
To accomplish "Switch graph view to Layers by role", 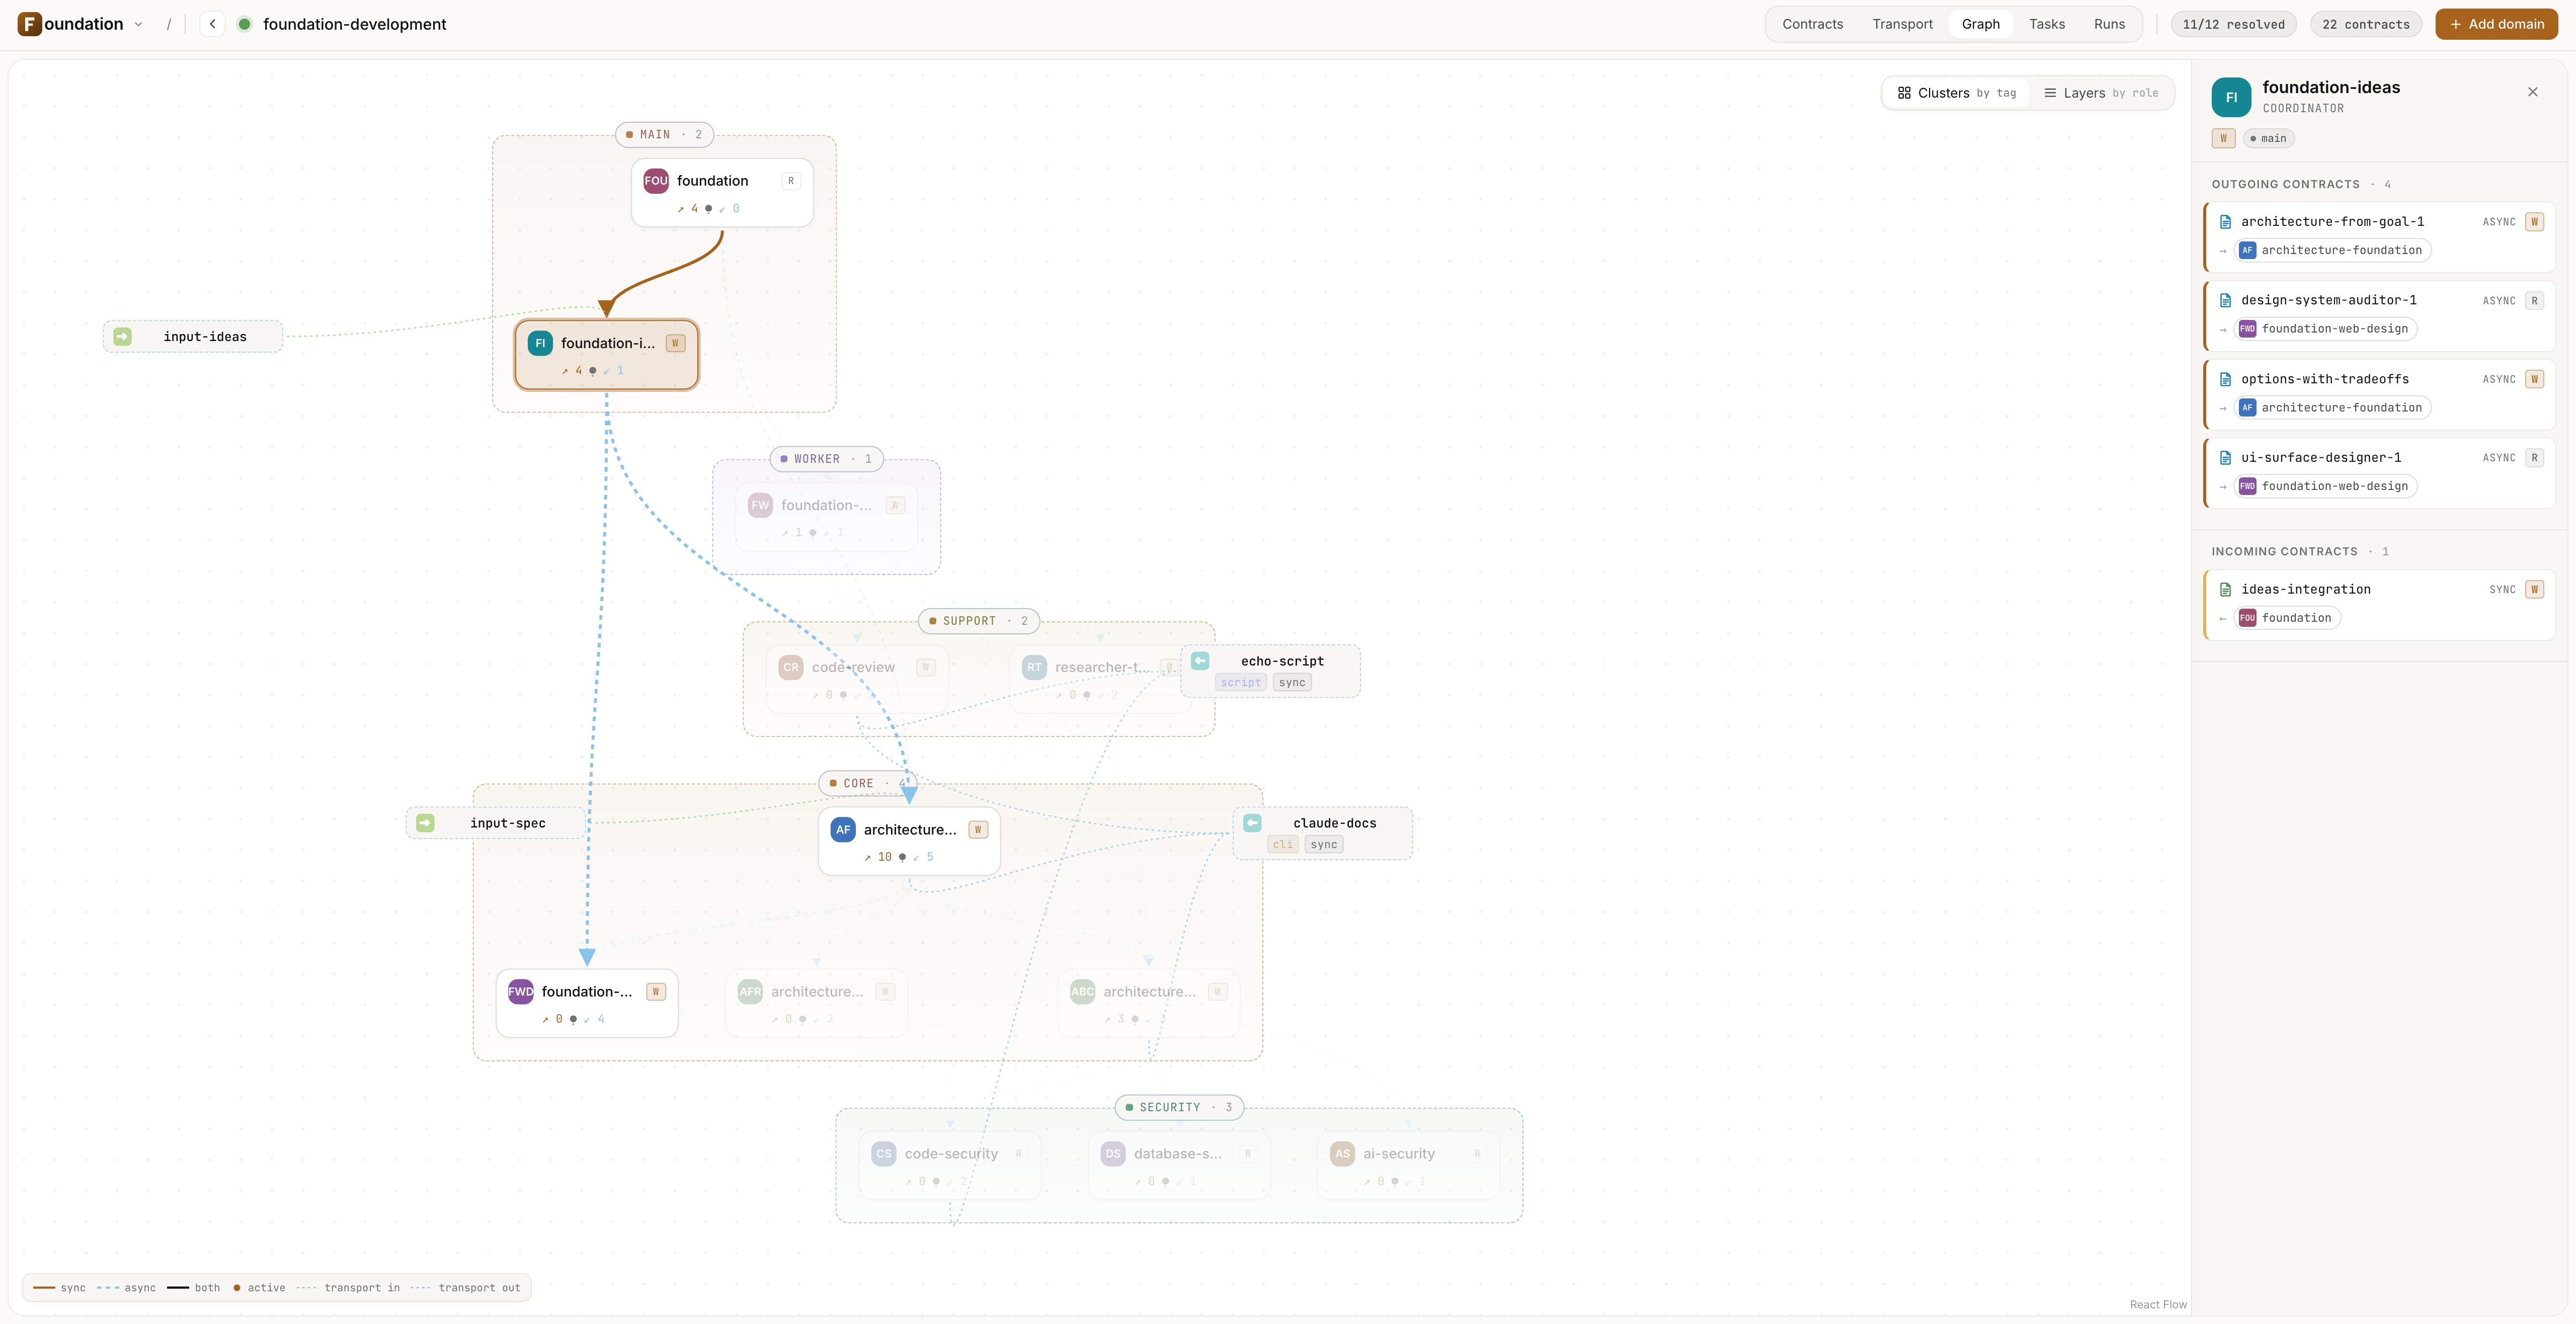I will pos(2100,93).
